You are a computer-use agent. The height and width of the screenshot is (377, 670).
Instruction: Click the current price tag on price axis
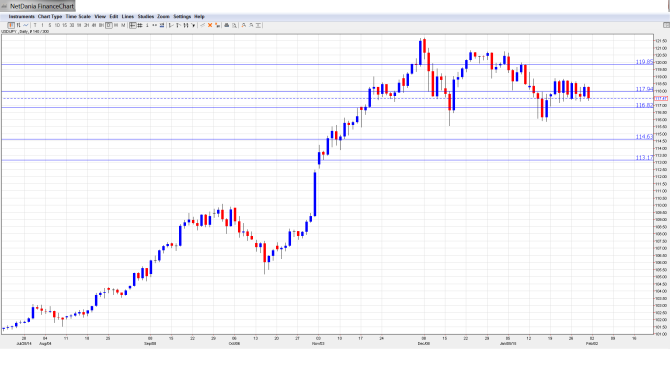(x=661, y=99)
